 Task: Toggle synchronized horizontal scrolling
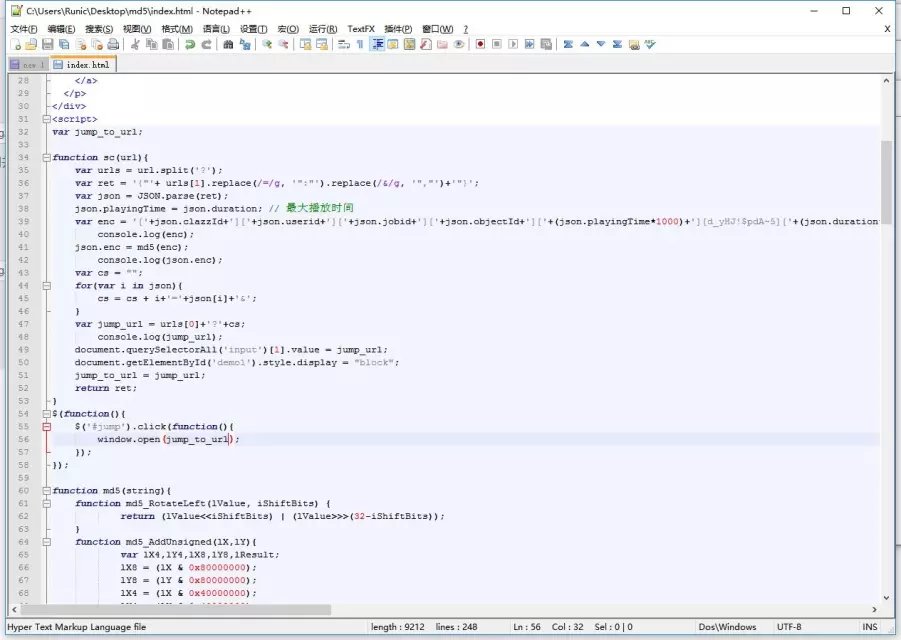pos(322,44)
